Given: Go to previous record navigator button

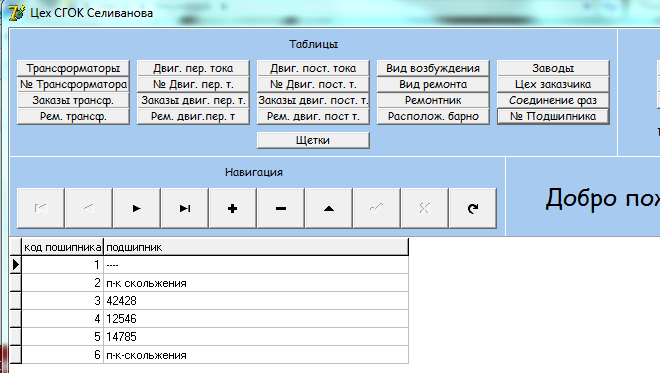Looking at the screenshot, I should click(88, 208).
